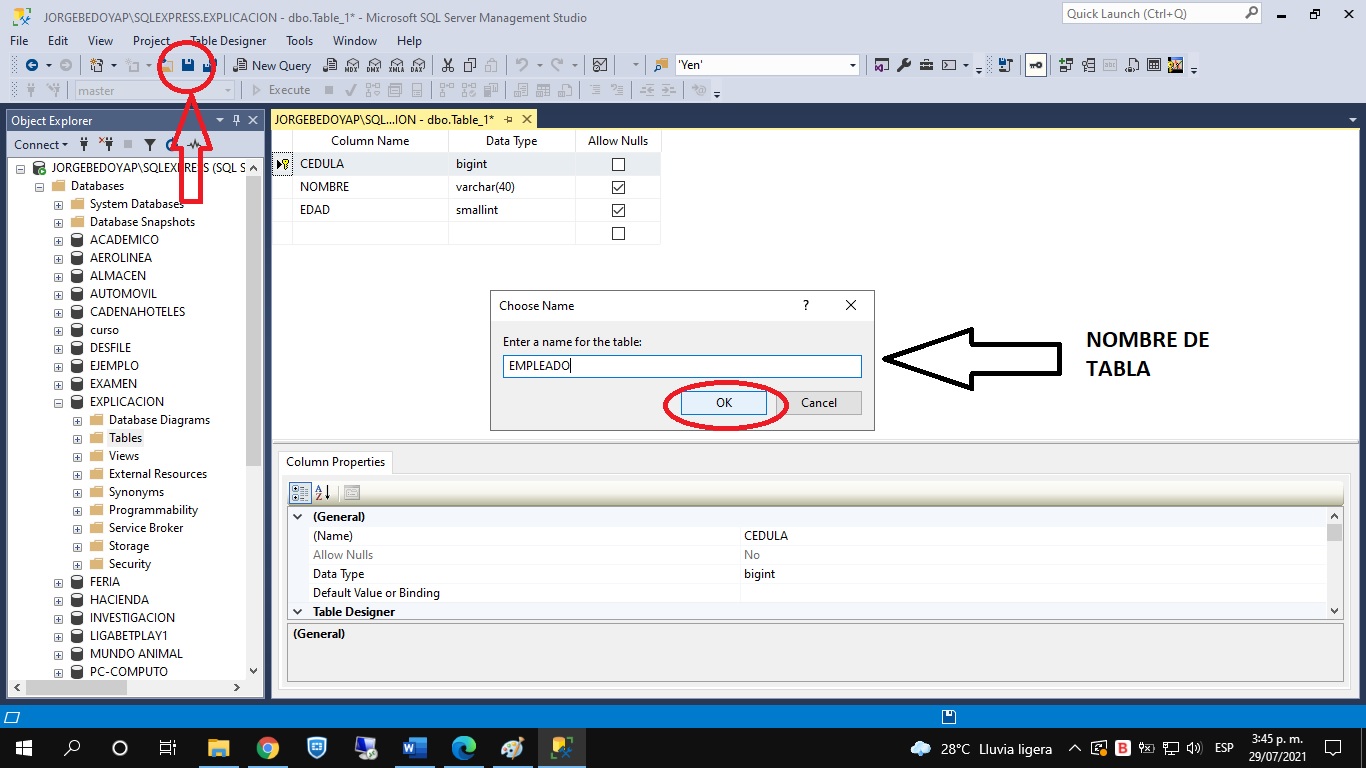
Task: Open Word from the Windows taskbar
Action: pyautogui.click(x=414, y=748)
